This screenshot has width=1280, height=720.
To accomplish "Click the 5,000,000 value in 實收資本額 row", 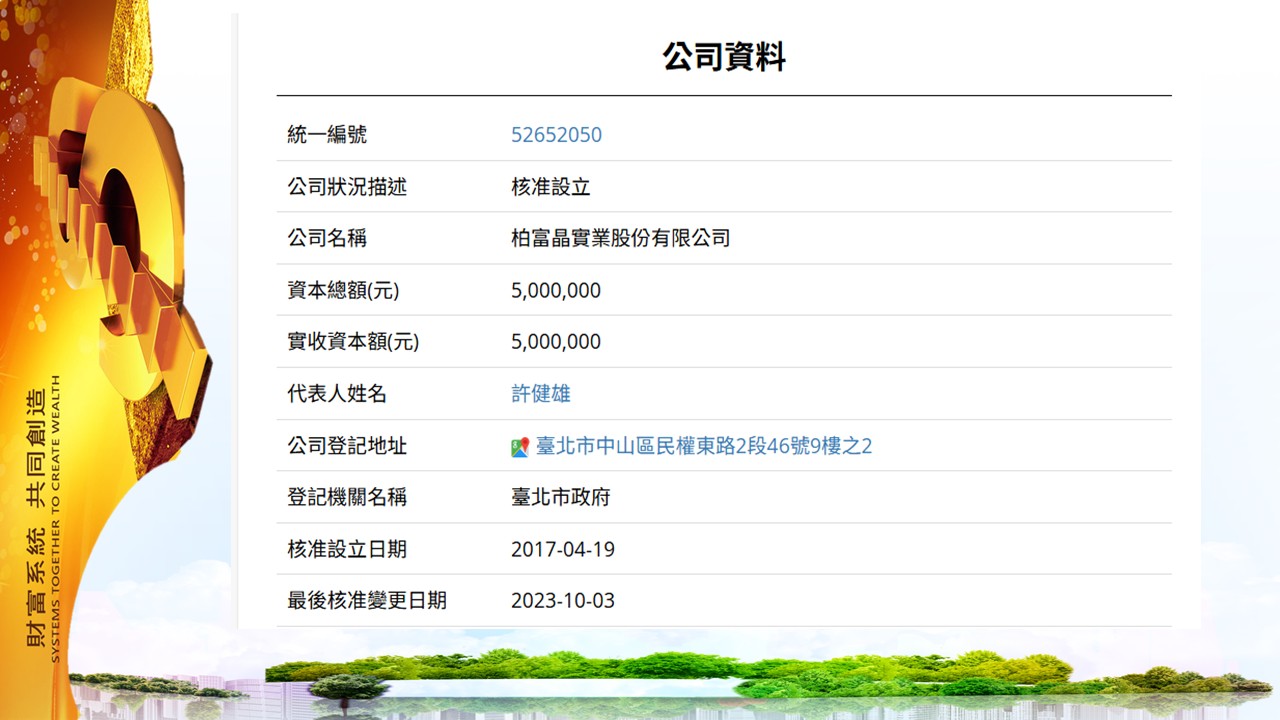I will [556, 342].
